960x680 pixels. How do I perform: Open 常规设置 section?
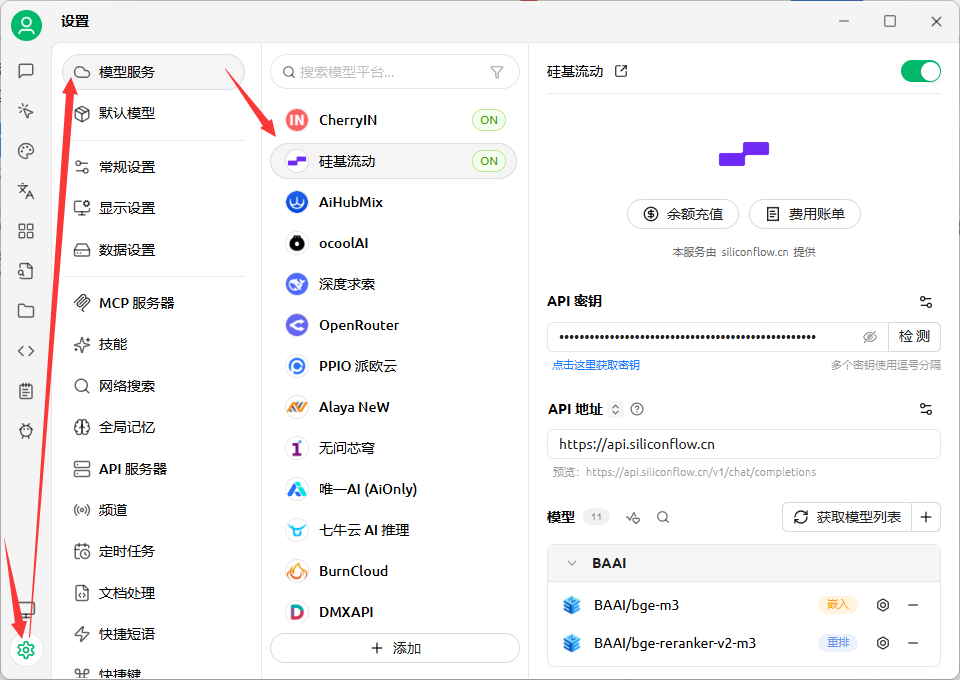(153, 167)
